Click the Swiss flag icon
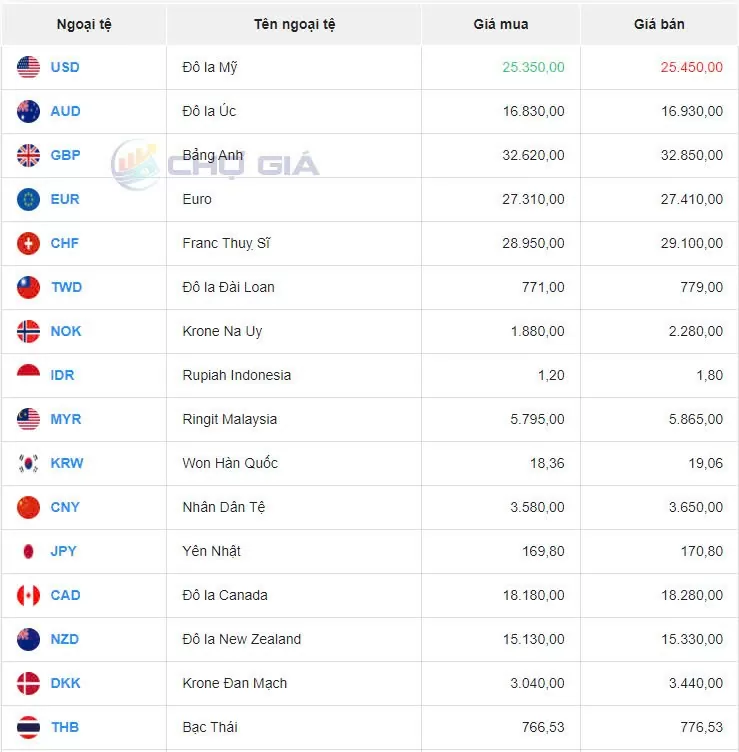Screen dimensions: 739x752 pyautogui.click(x=28, y=244)
